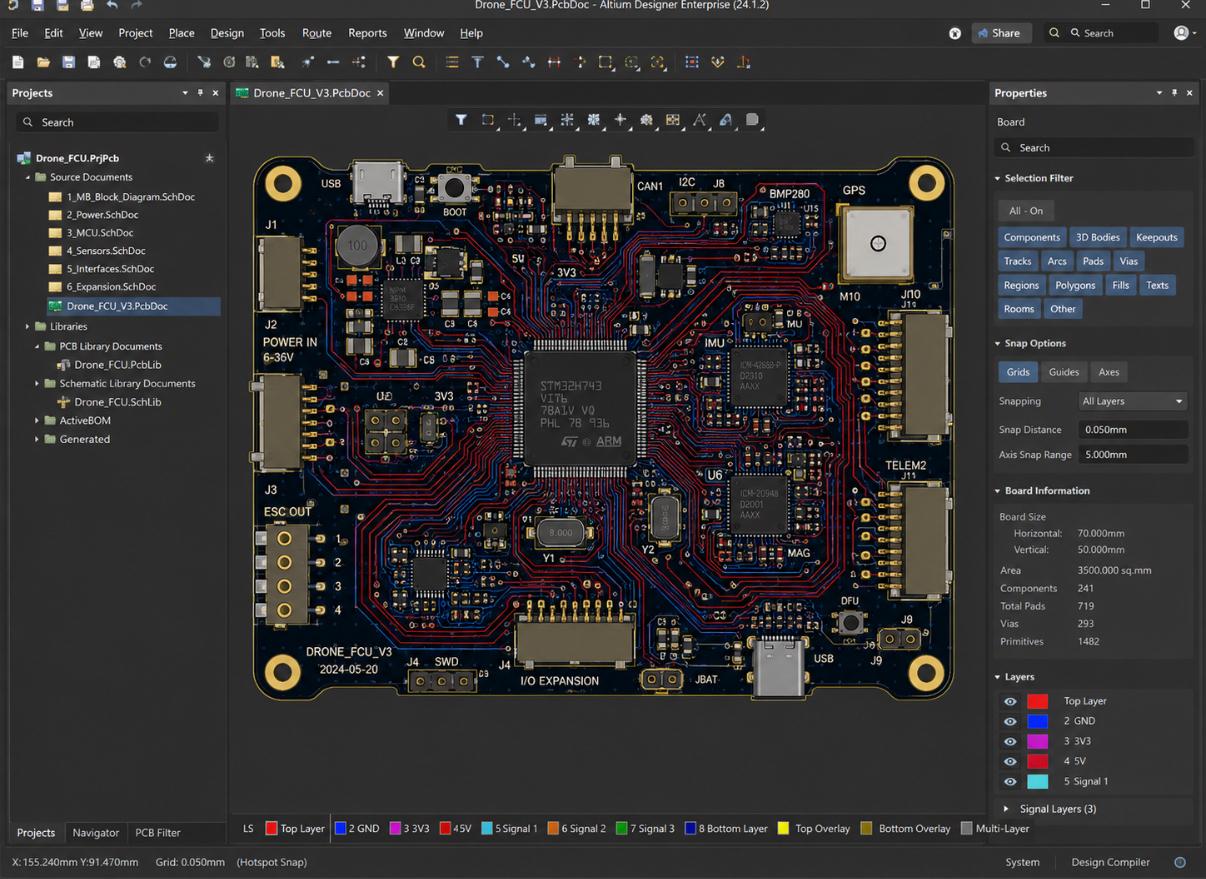Click the user account avatar icon

(x=1181, y=33)
